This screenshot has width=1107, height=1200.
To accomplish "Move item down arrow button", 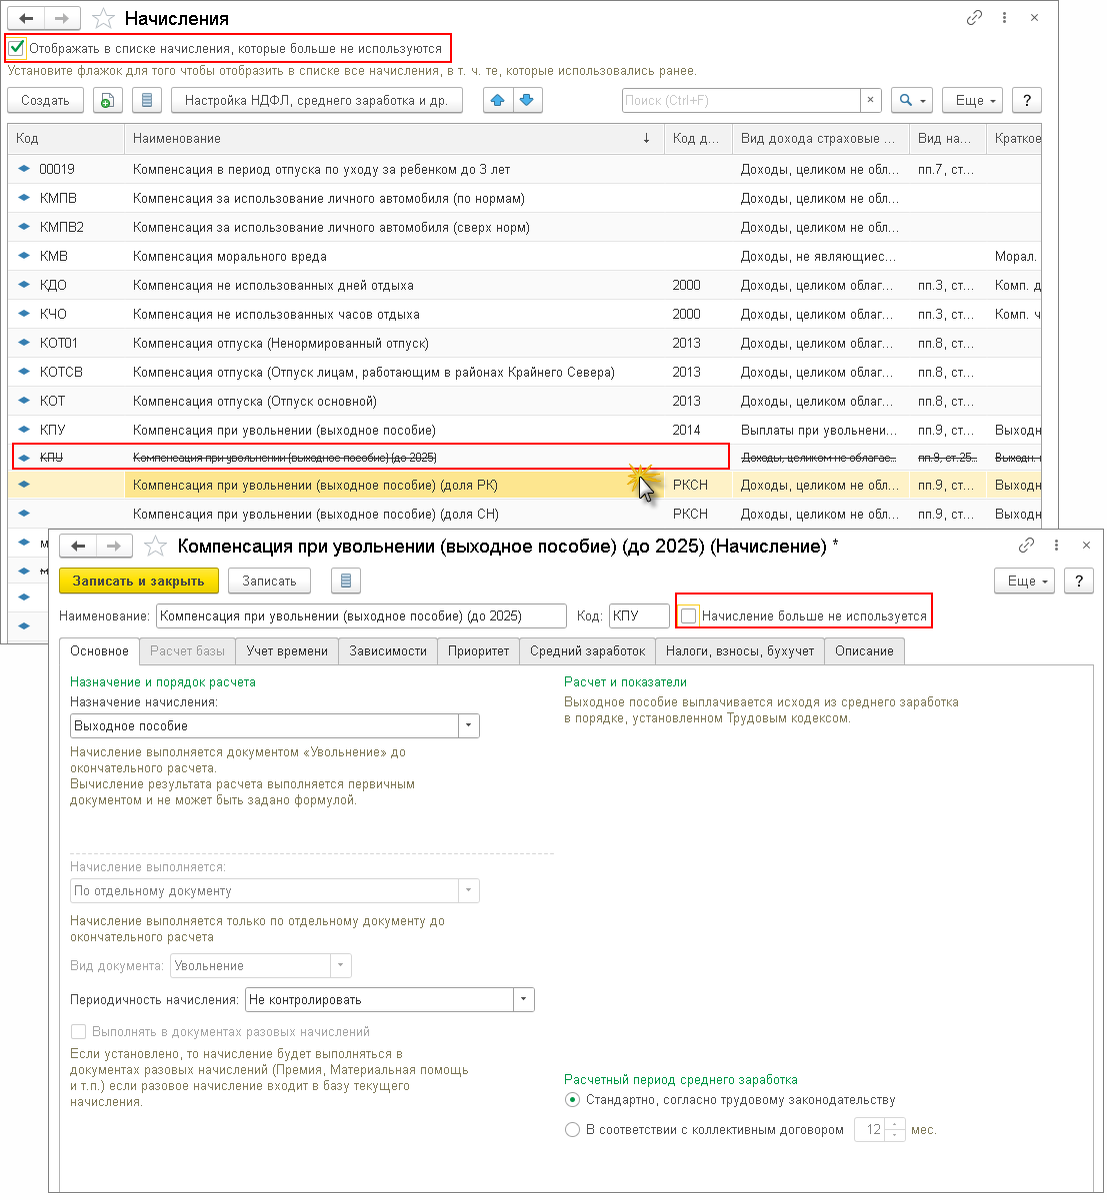I will tap(527, 100).
